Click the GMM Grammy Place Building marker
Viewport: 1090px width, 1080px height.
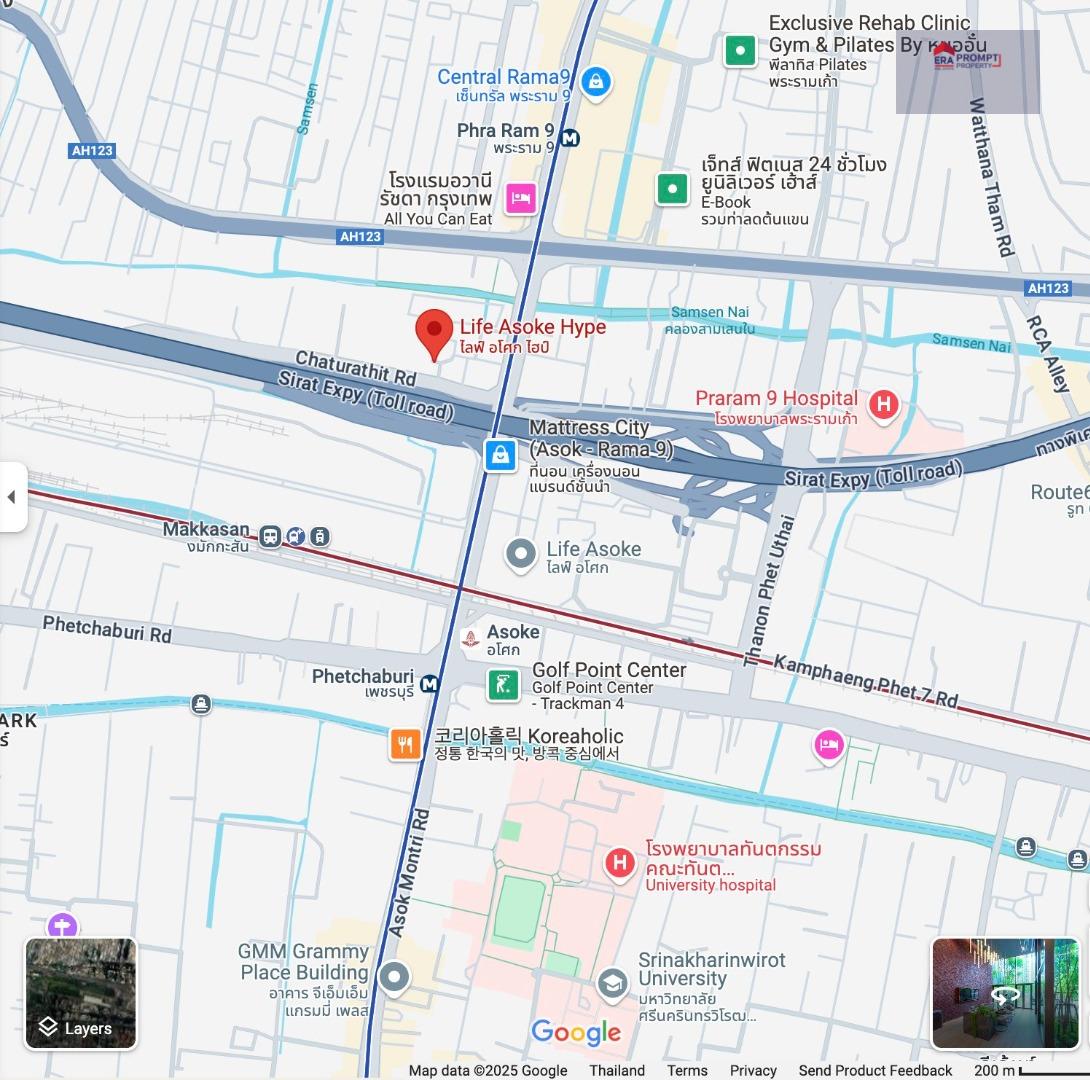pos(394,978)
